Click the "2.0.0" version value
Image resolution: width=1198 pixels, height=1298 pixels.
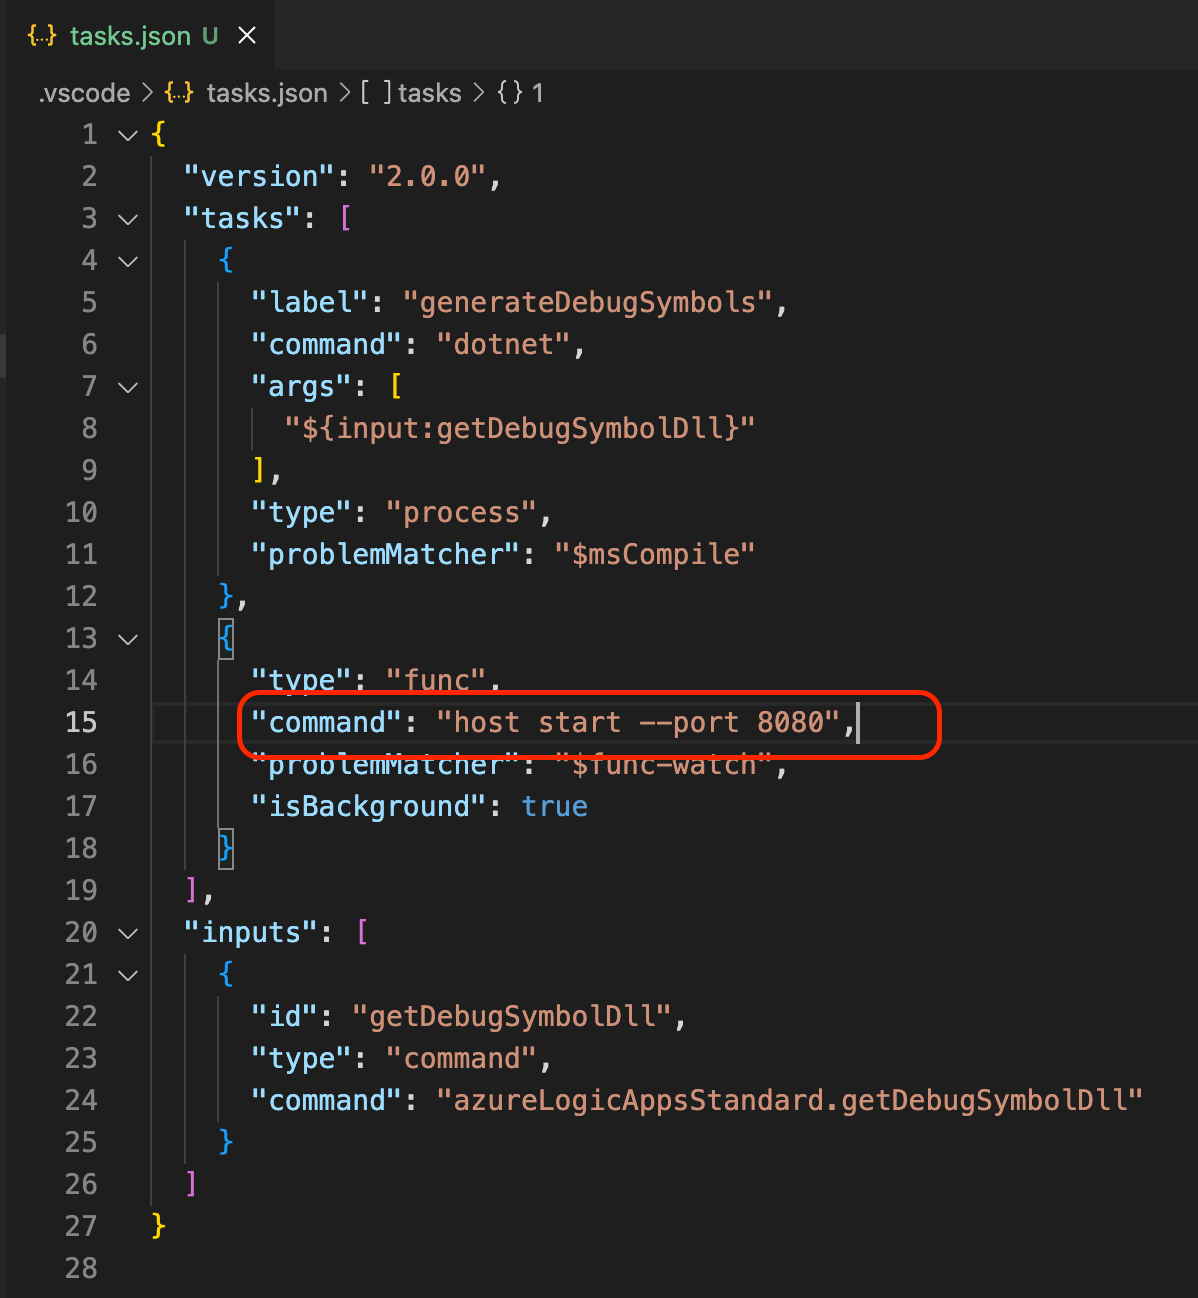428,177
